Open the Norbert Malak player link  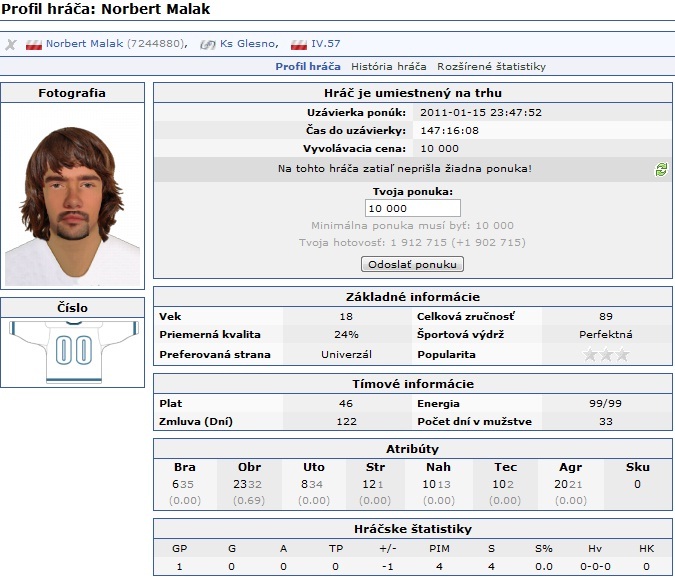(84, 44)
